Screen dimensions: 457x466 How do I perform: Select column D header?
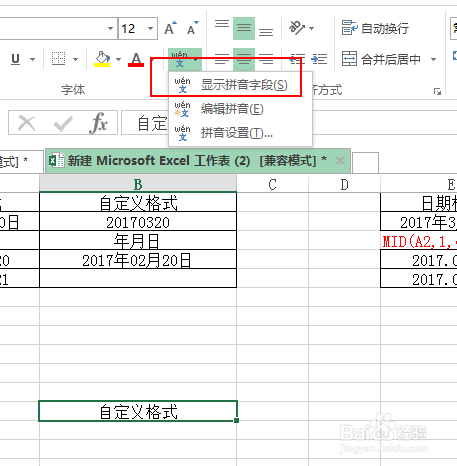[344, 184]
